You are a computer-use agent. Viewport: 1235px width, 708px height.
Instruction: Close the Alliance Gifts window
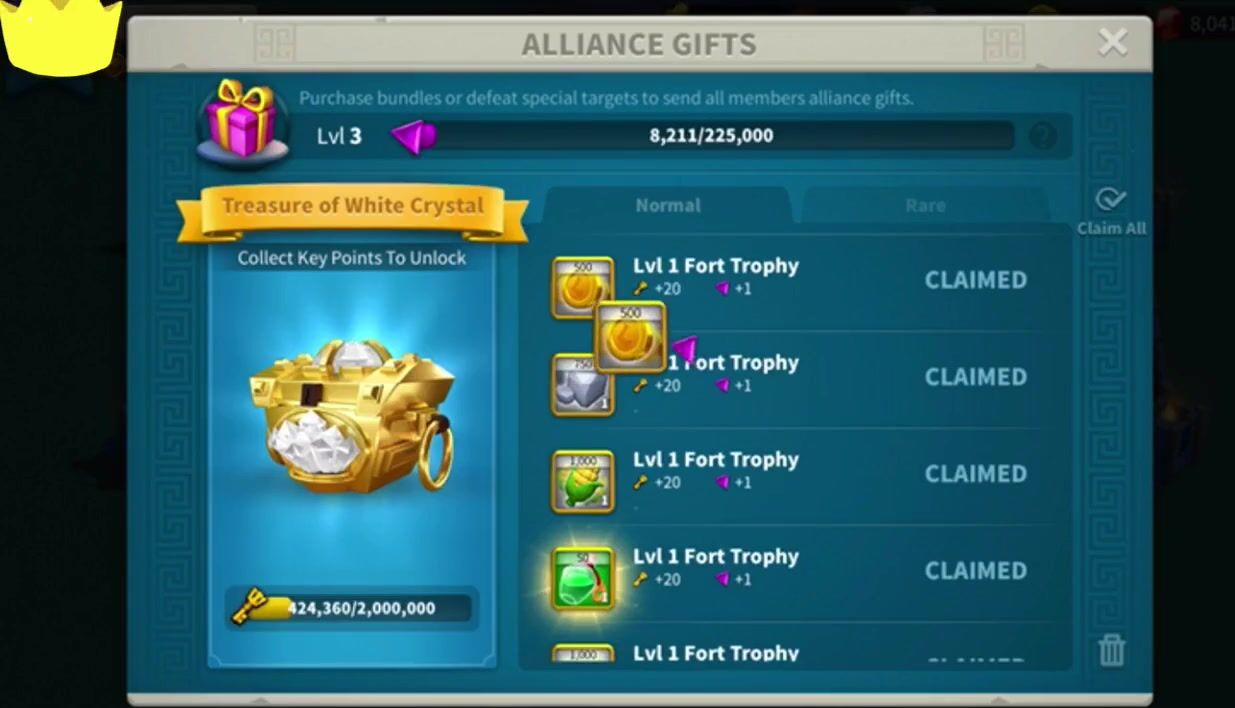pos(1112,42)
